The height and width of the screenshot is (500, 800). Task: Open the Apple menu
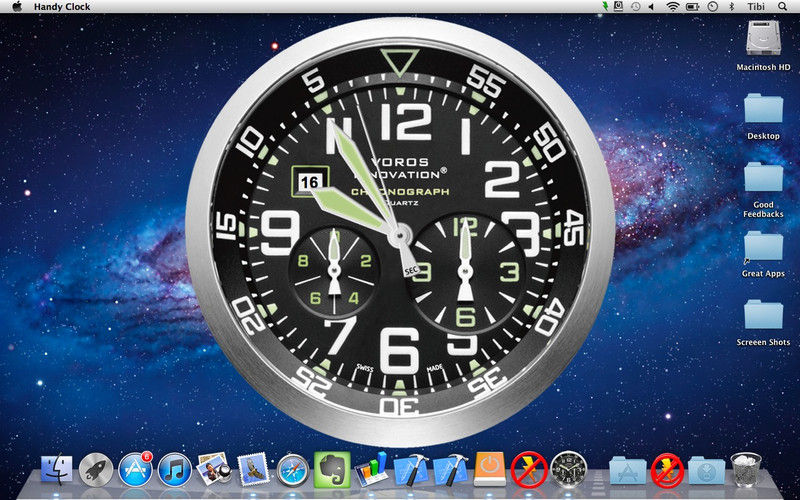17,6
